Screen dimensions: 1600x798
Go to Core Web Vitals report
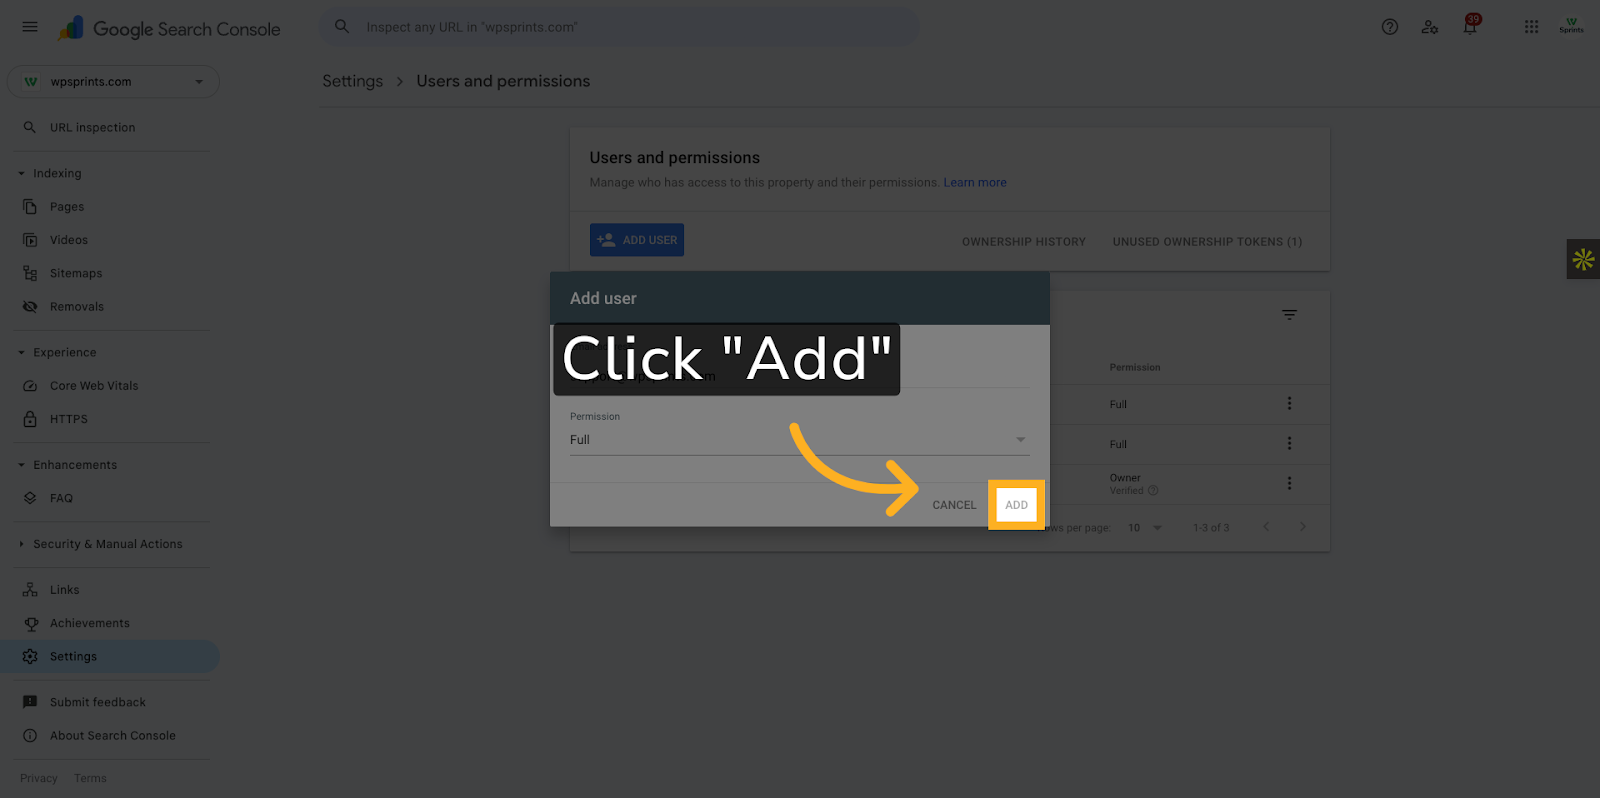click(94, 386)
